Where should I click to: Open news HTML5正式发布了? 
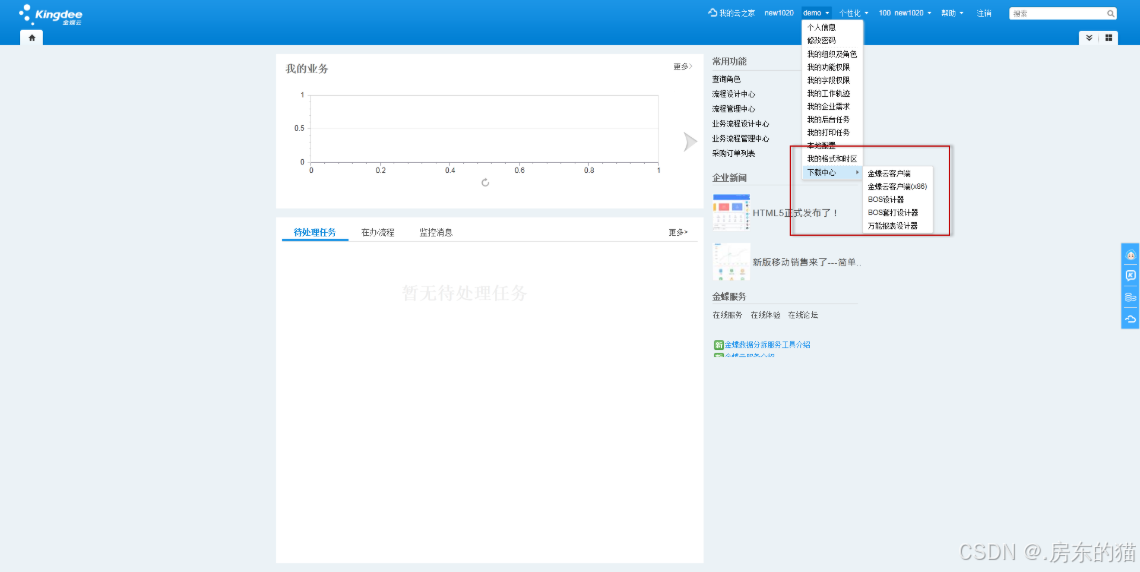(796, 213)
